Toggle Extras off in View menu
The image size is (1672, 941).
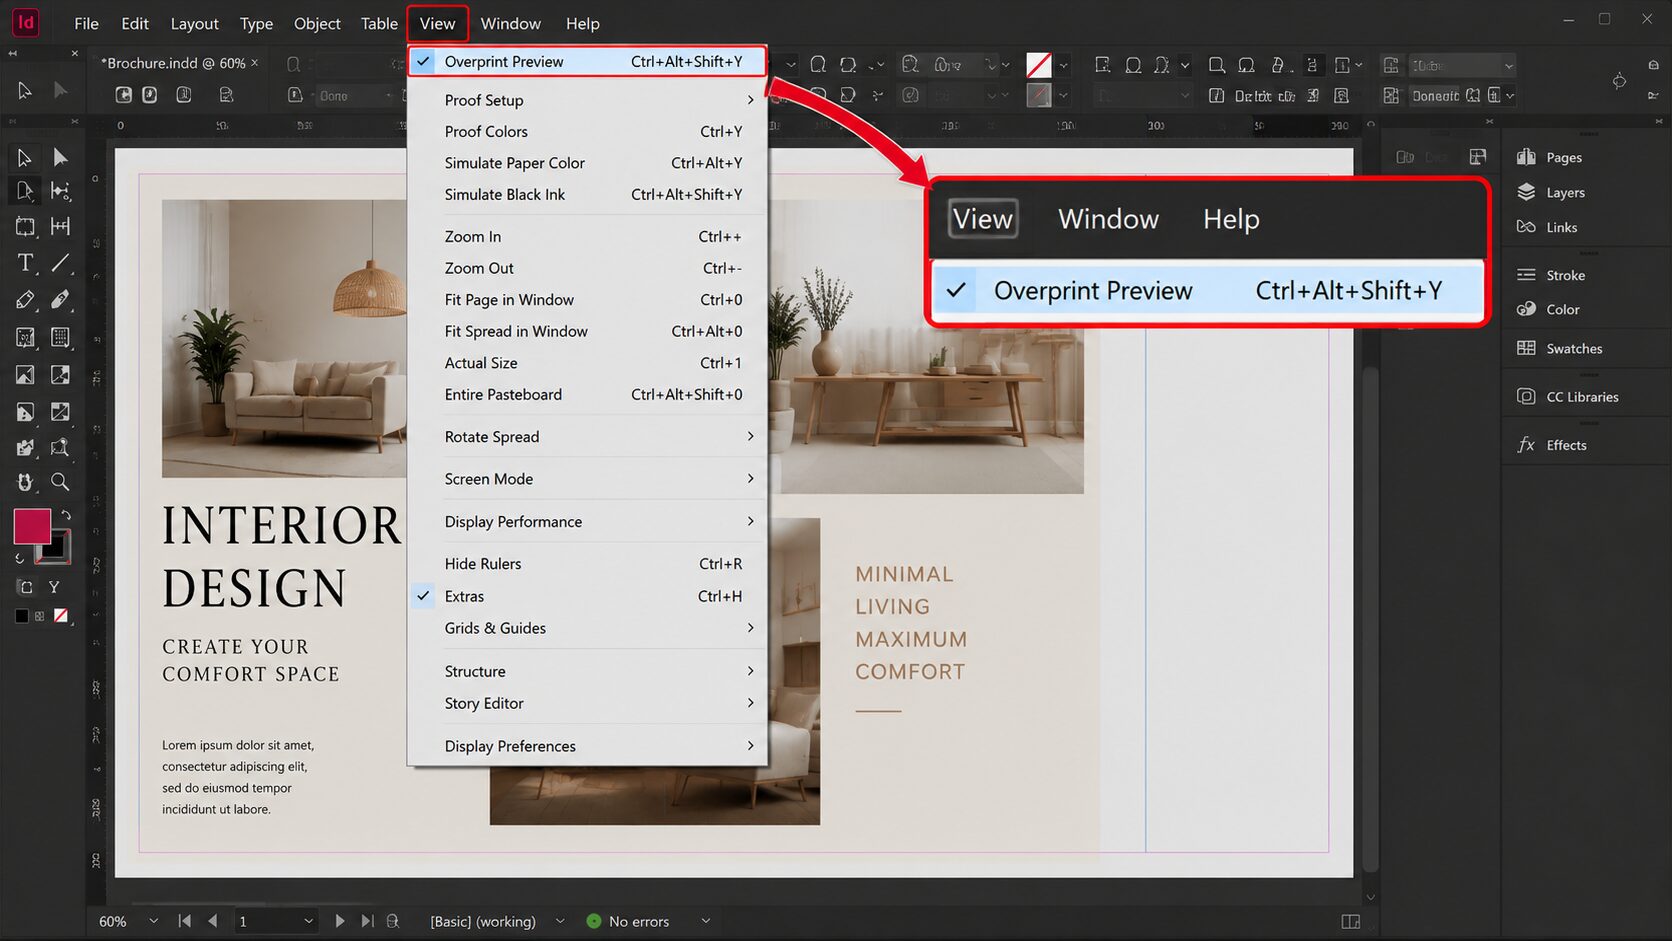[x=588, y=596]
